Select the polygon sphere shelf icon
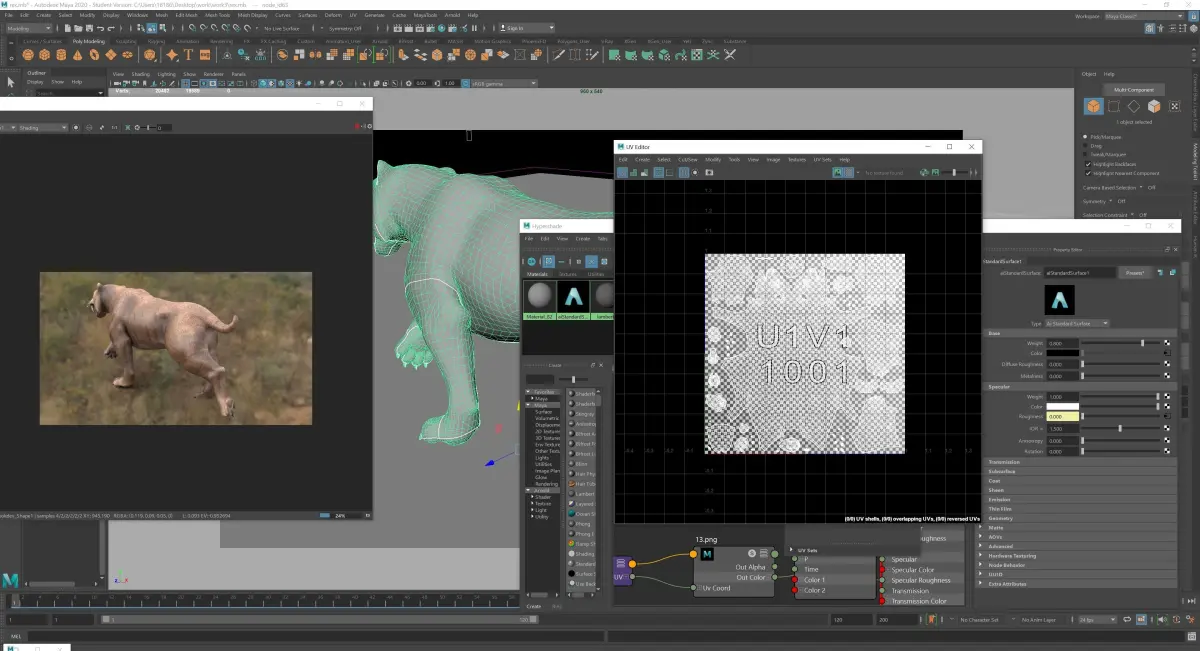Image resolution: width=1200 pixels, height=651 pixels. pyautogui.click(x=29, y=55)
